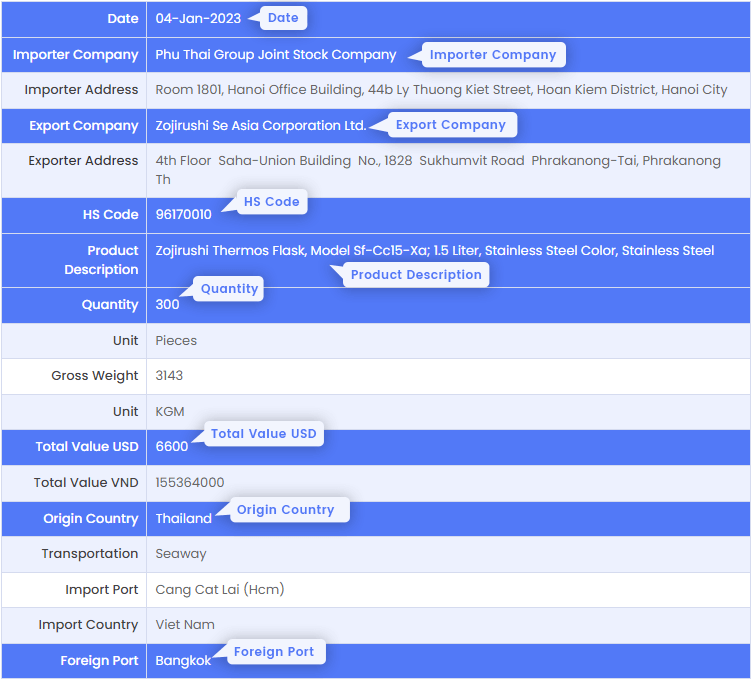Select the VND value 155364000
This screenshot has width=752, height=679.
(x=190, y=482)
